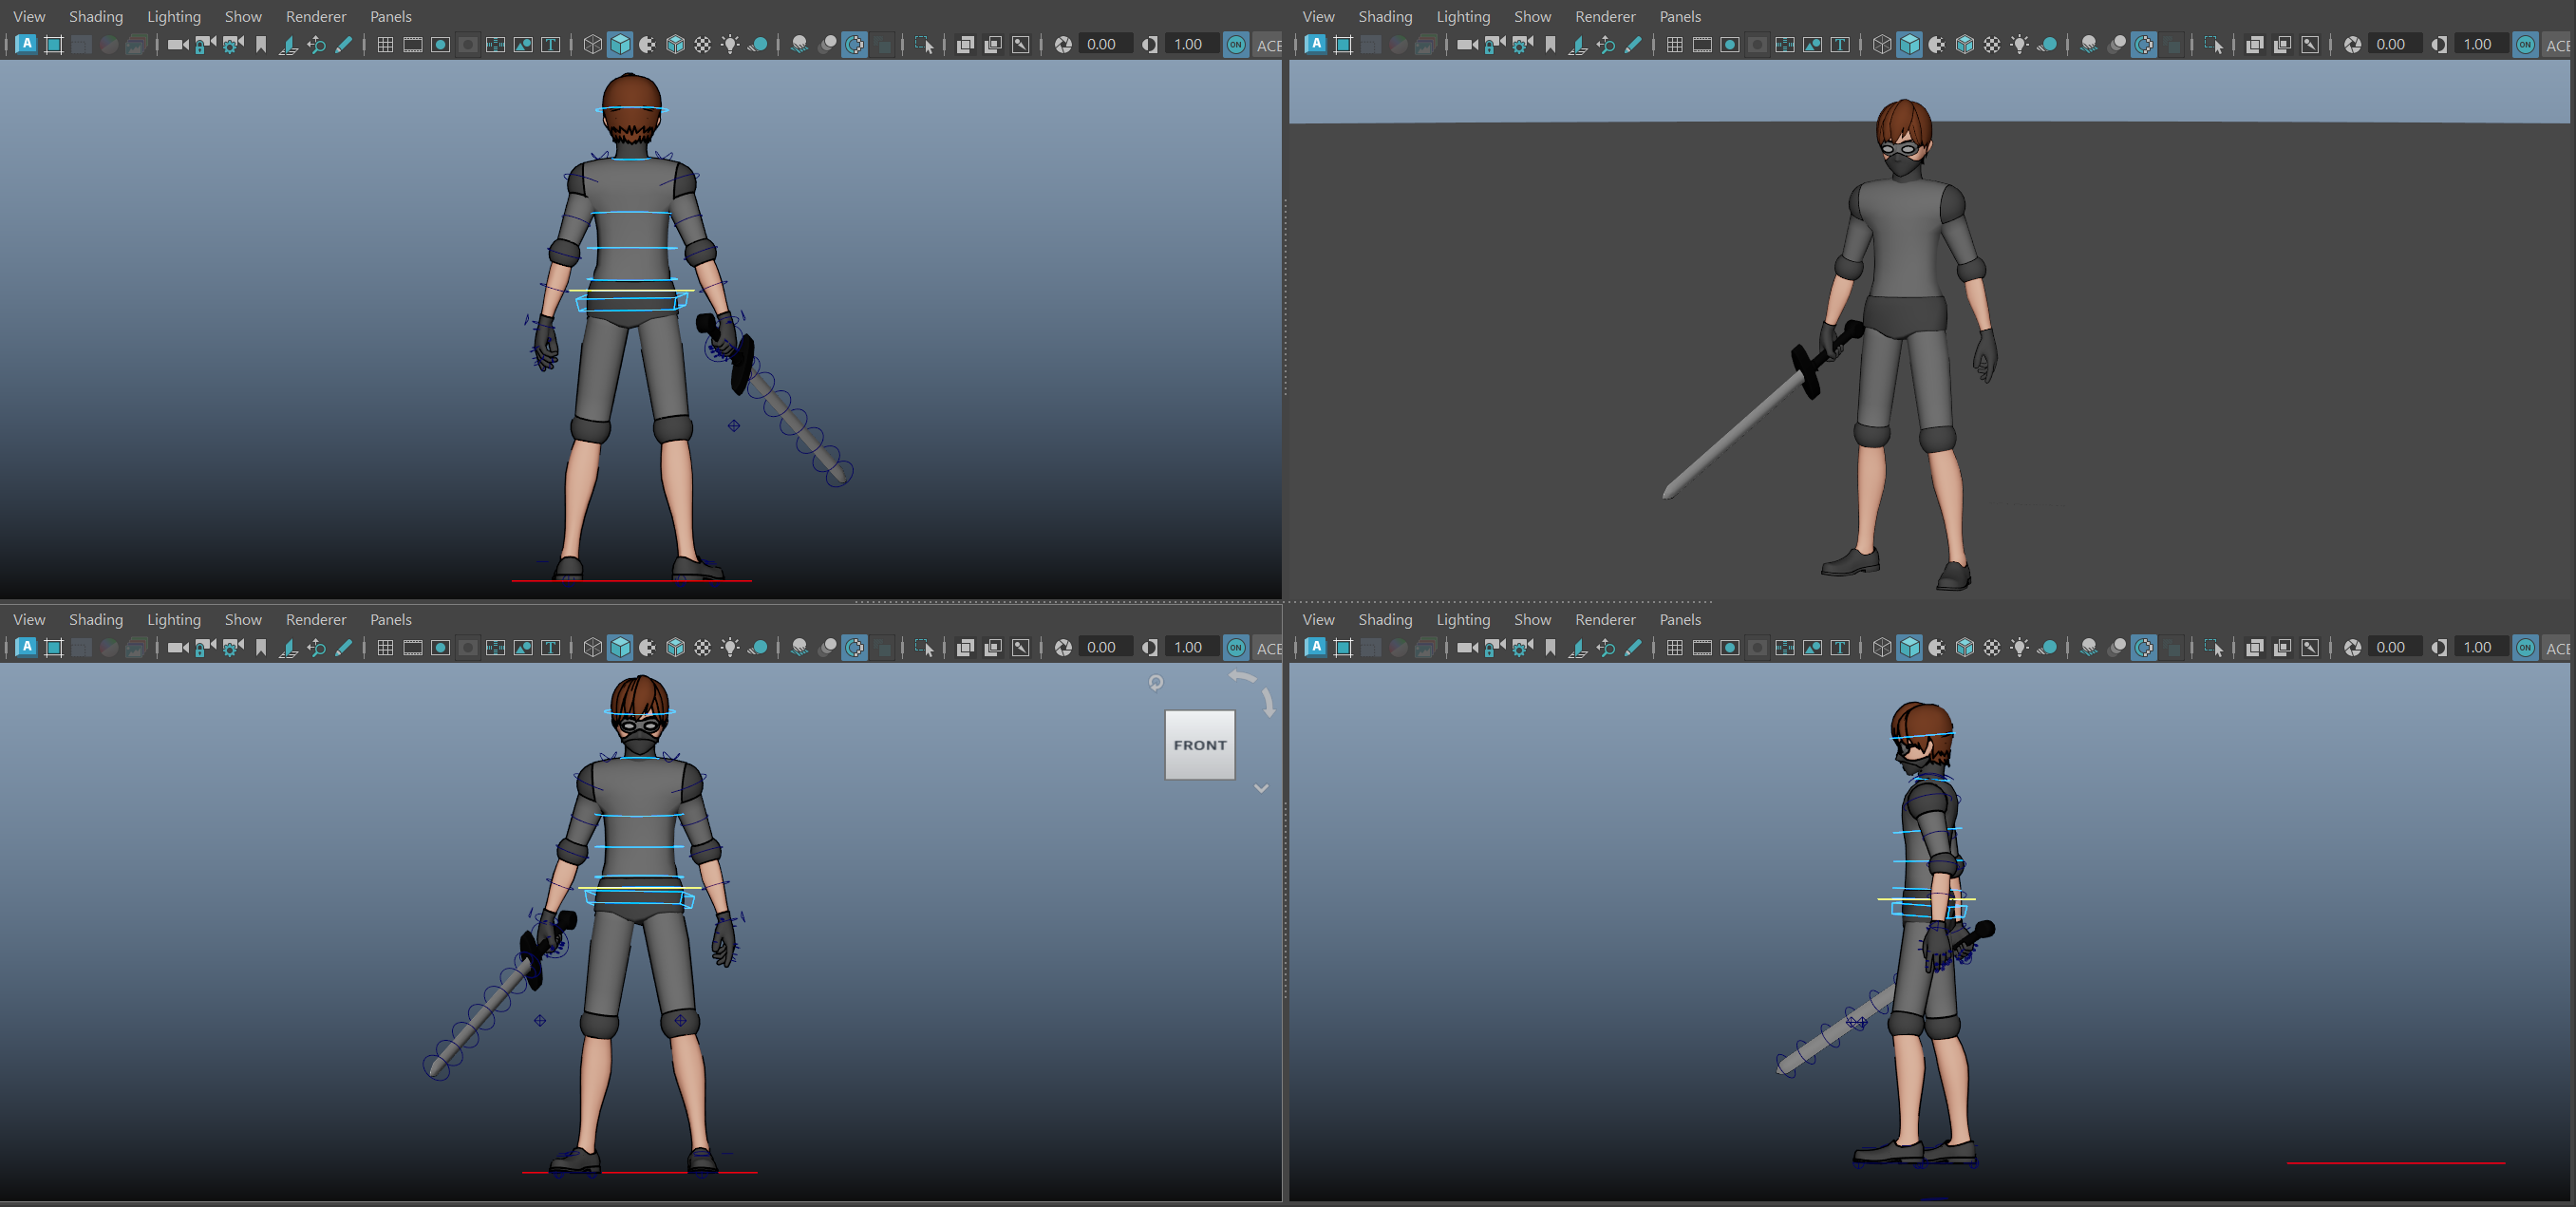Enable Wireframe shading in perspective panel toolbar
The image size is (2576, 1207).
coord(1882,45)
